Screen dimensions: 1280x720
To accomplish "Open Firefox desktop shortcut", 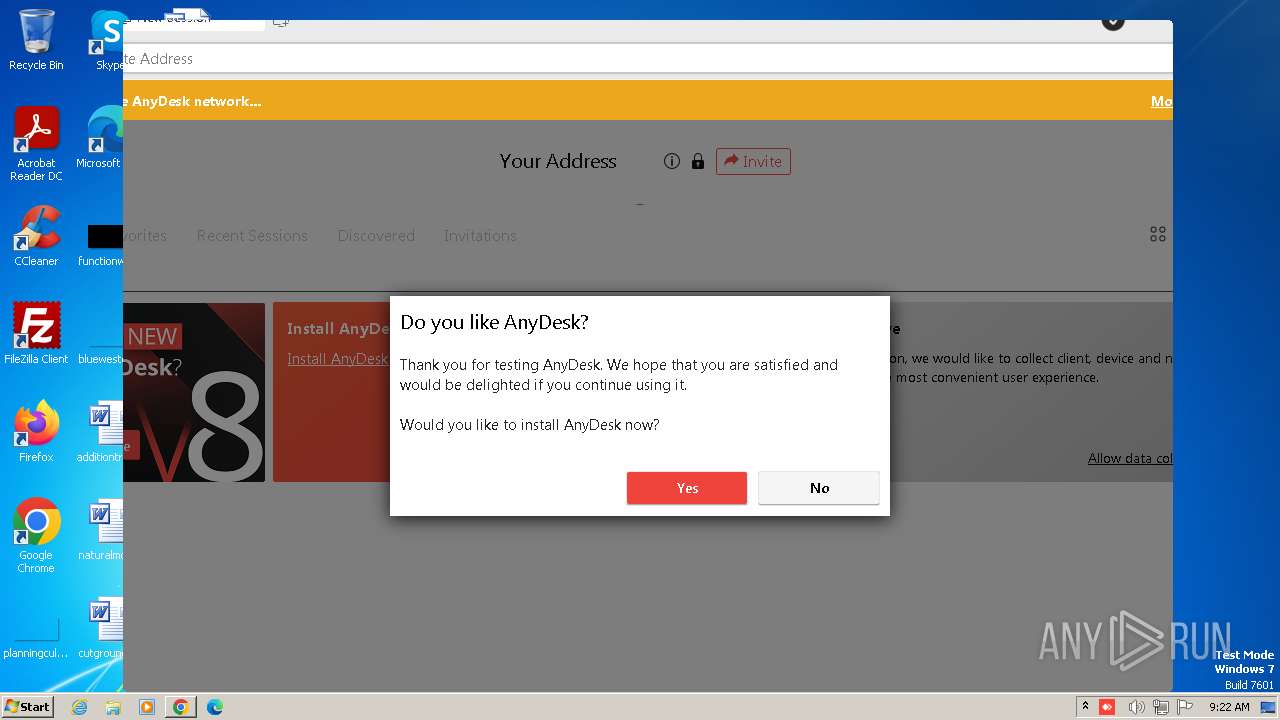I will point(36,431).
